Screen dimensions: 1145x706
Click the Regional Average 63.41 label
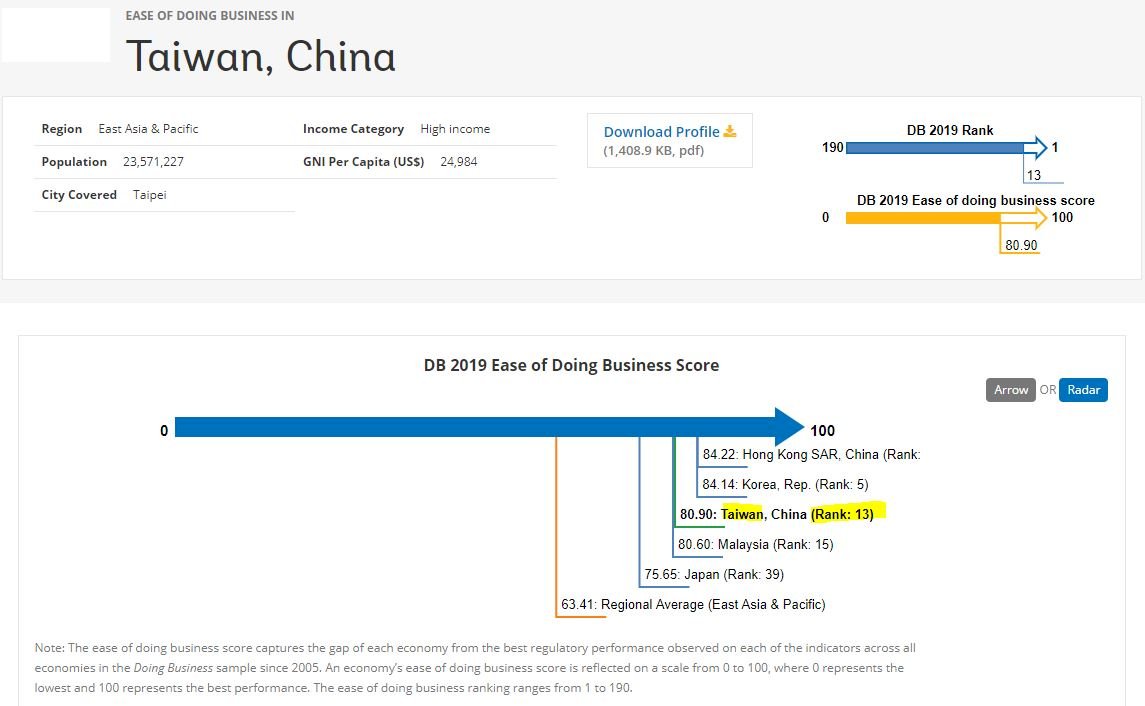tap(693, 604)
